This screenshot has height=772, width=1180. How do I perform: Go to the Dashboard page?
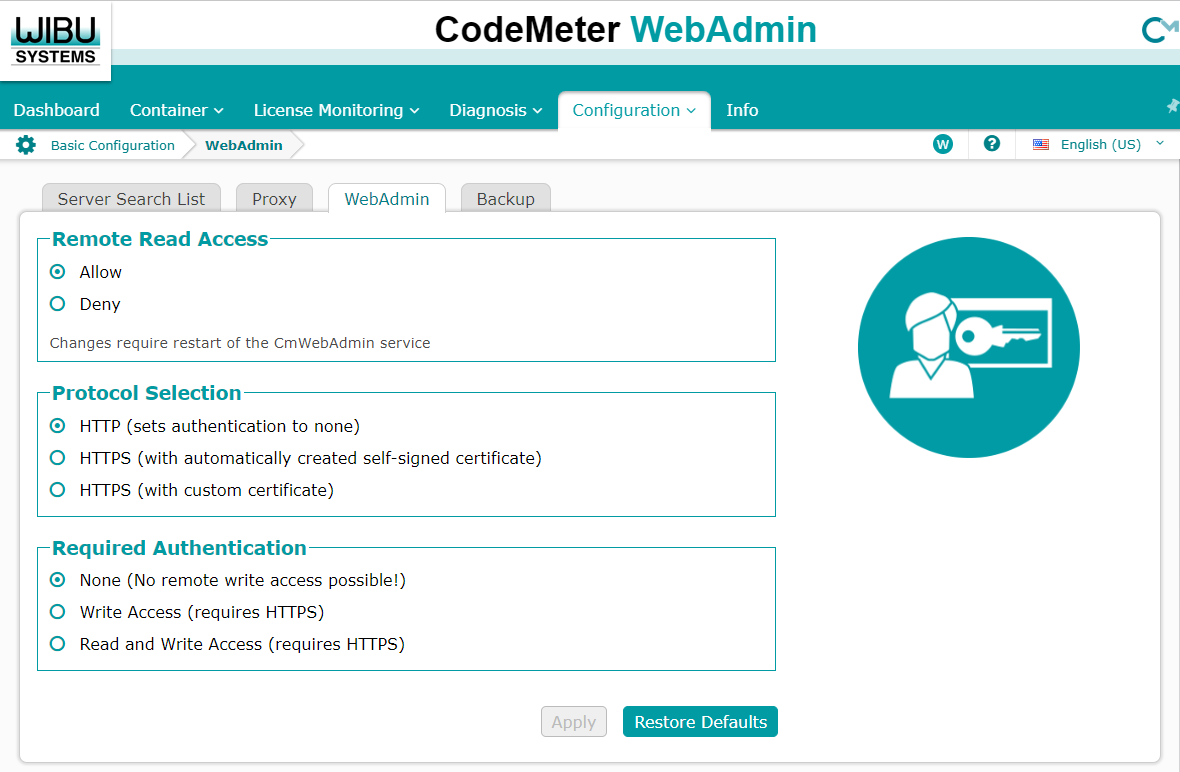pos(57,110)
